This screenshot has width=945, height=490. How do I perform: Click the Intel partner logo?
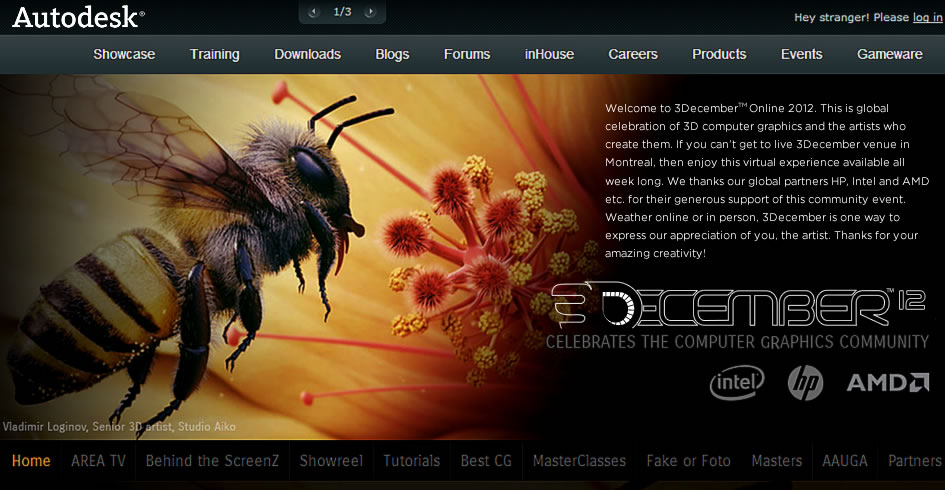[x=736, y=383]
